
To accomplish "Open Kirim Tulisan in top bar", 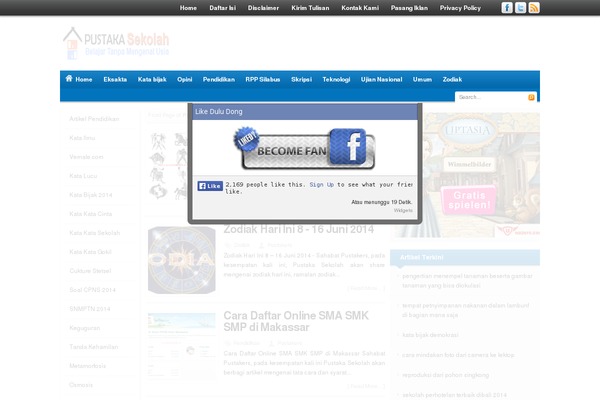I will coord(310,8).
